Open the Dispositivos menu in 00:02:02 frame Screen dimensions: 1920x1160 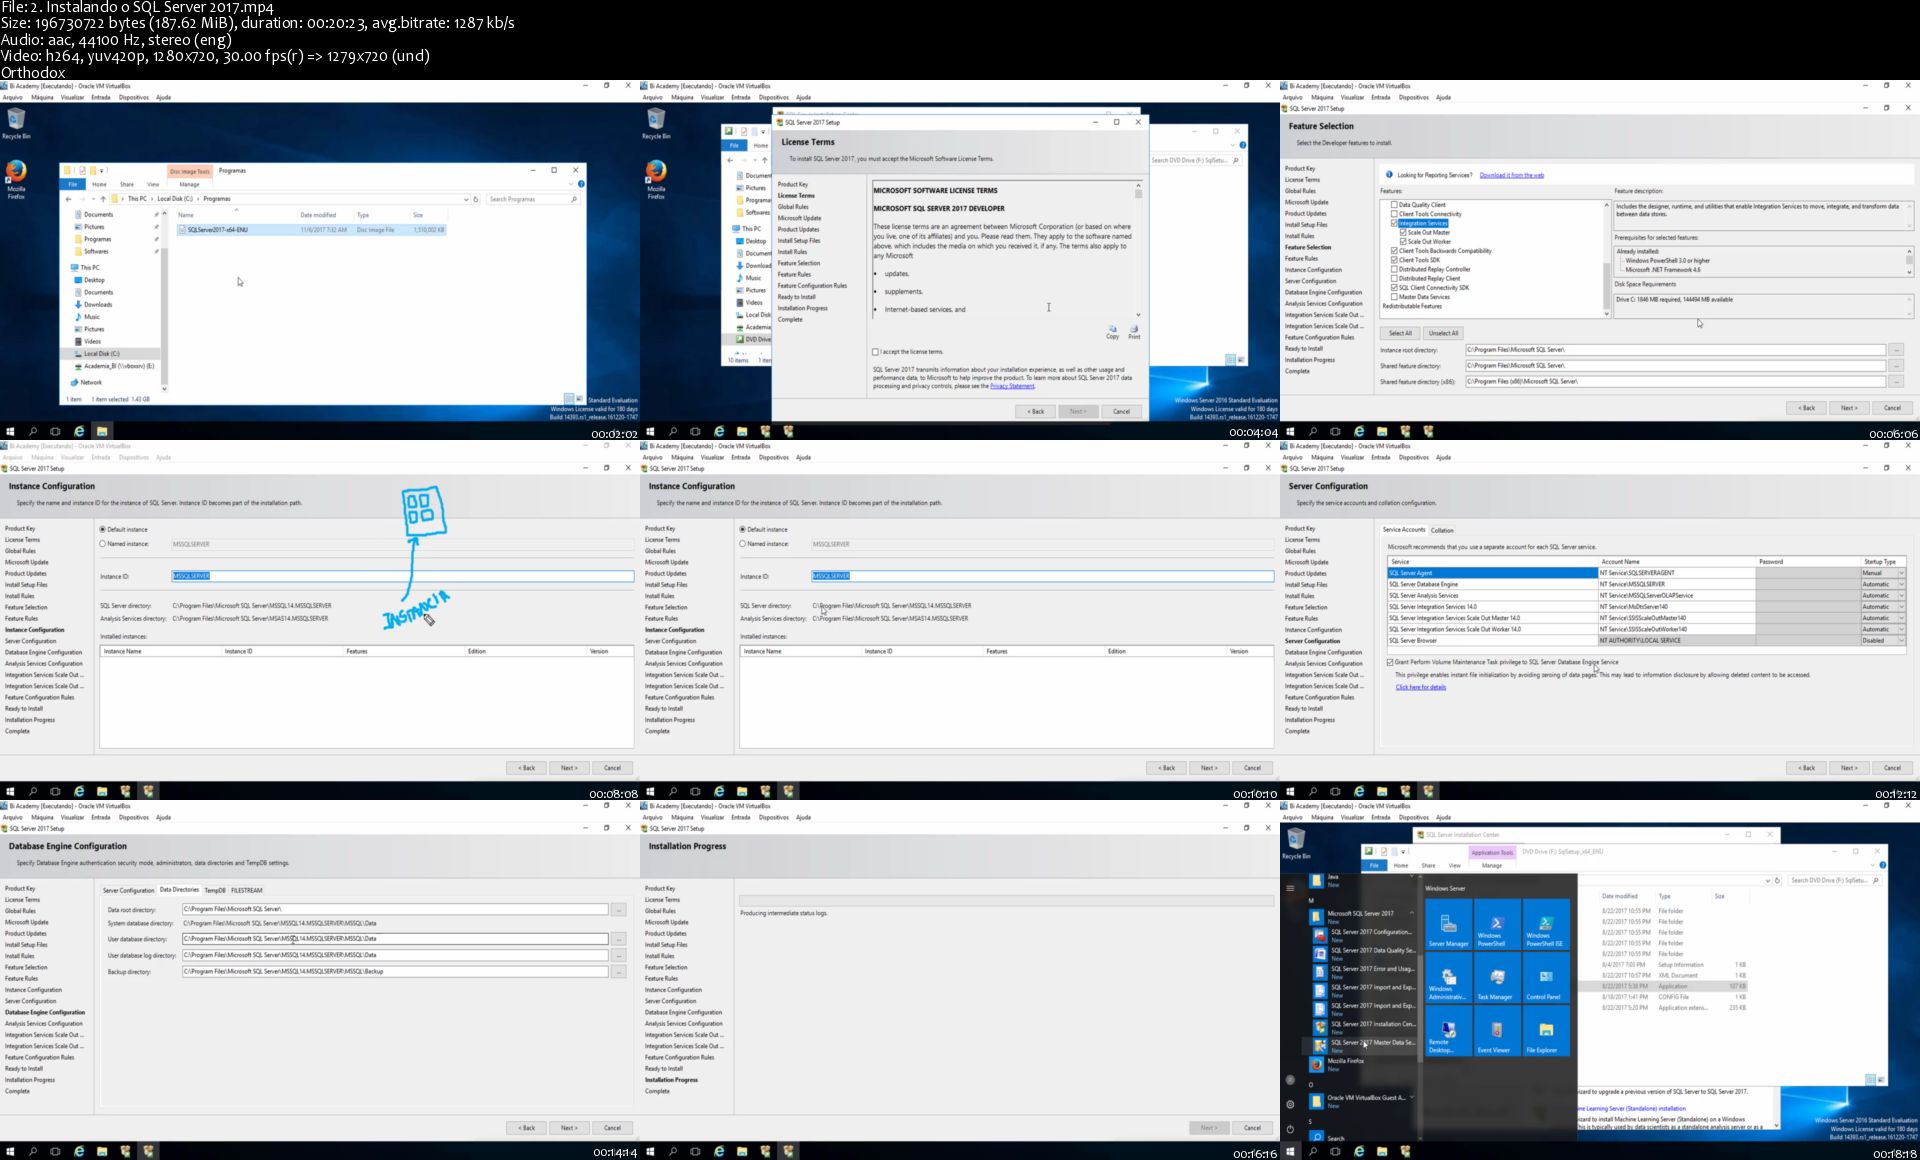(133, 97)
